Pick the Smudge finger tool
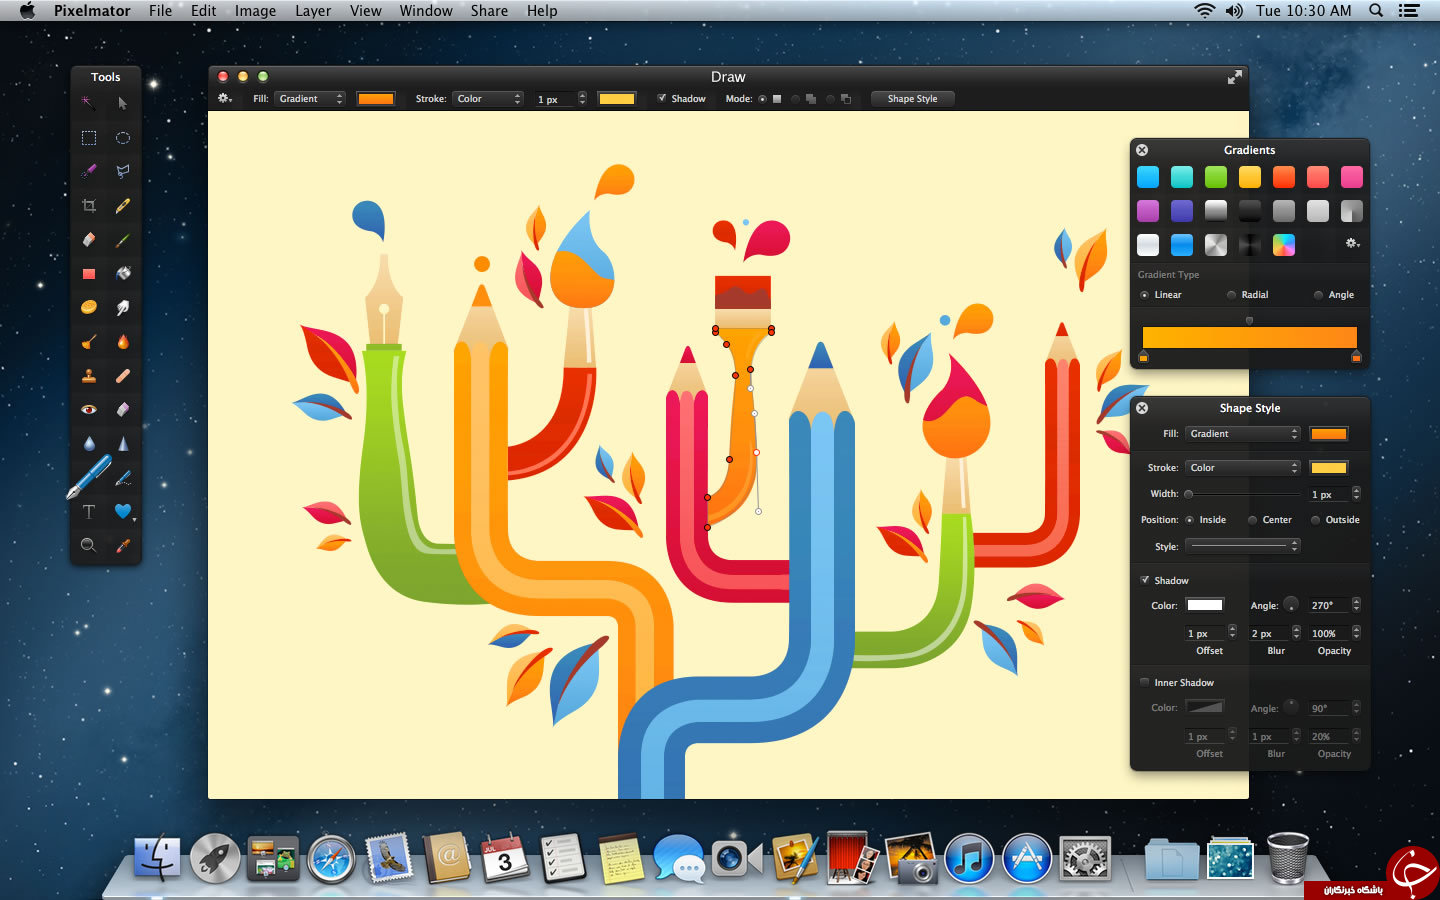This screenshot has width=1440, height=900. click(122, 307)
